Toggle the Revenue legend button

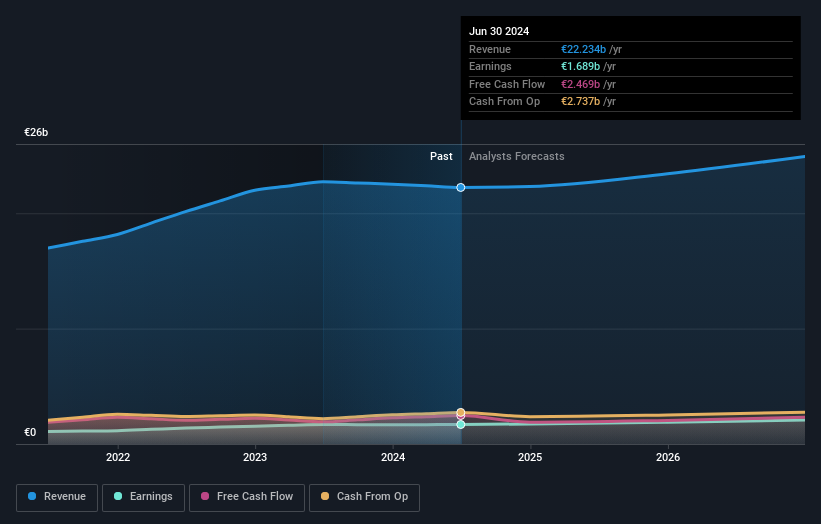pos(57,497)
